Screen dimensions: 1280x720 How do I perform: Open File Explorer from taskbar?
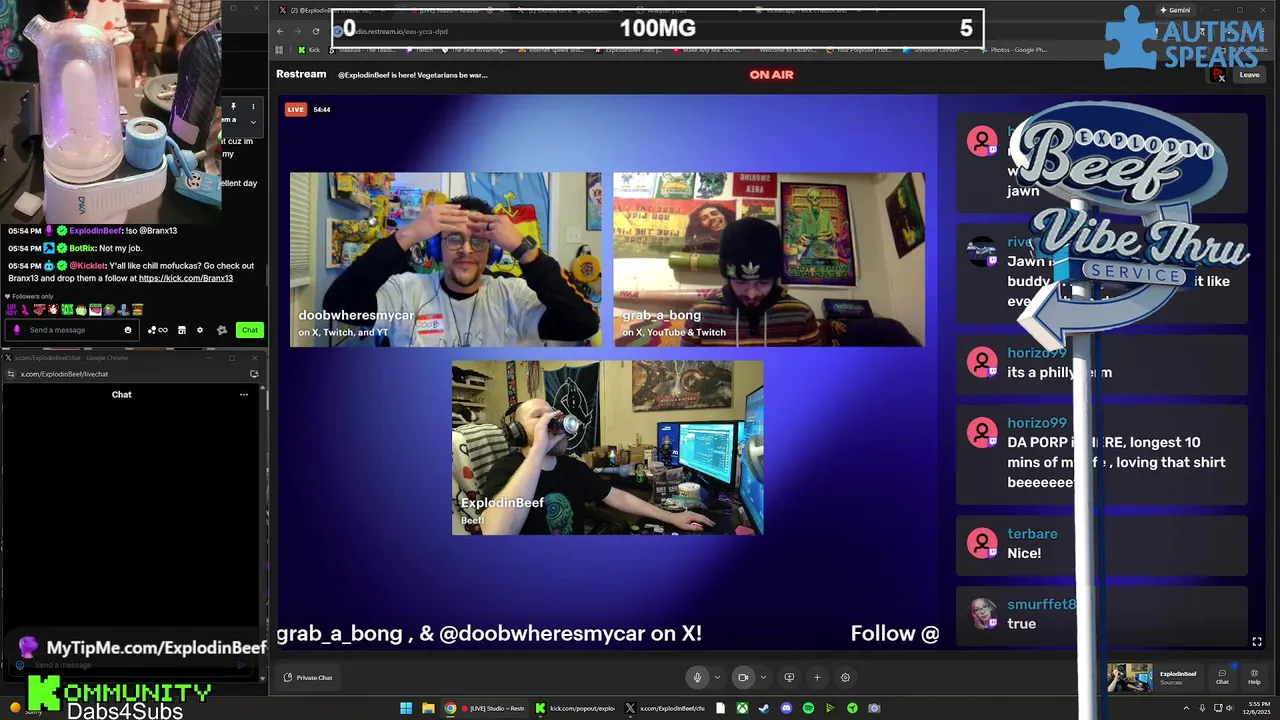[428, 708]
